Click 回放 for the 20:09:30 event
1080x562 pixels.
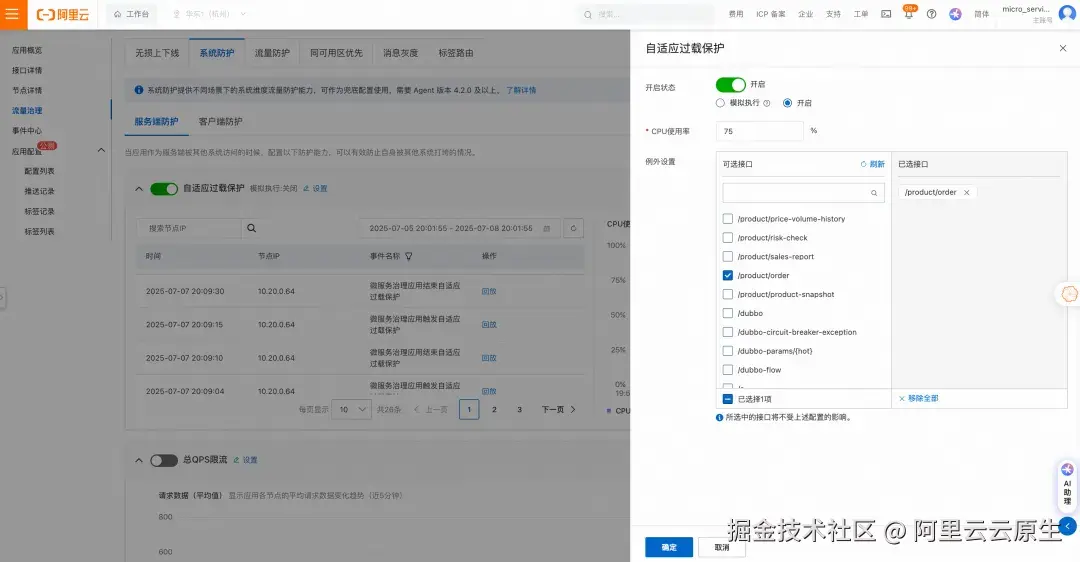(489, 291)
